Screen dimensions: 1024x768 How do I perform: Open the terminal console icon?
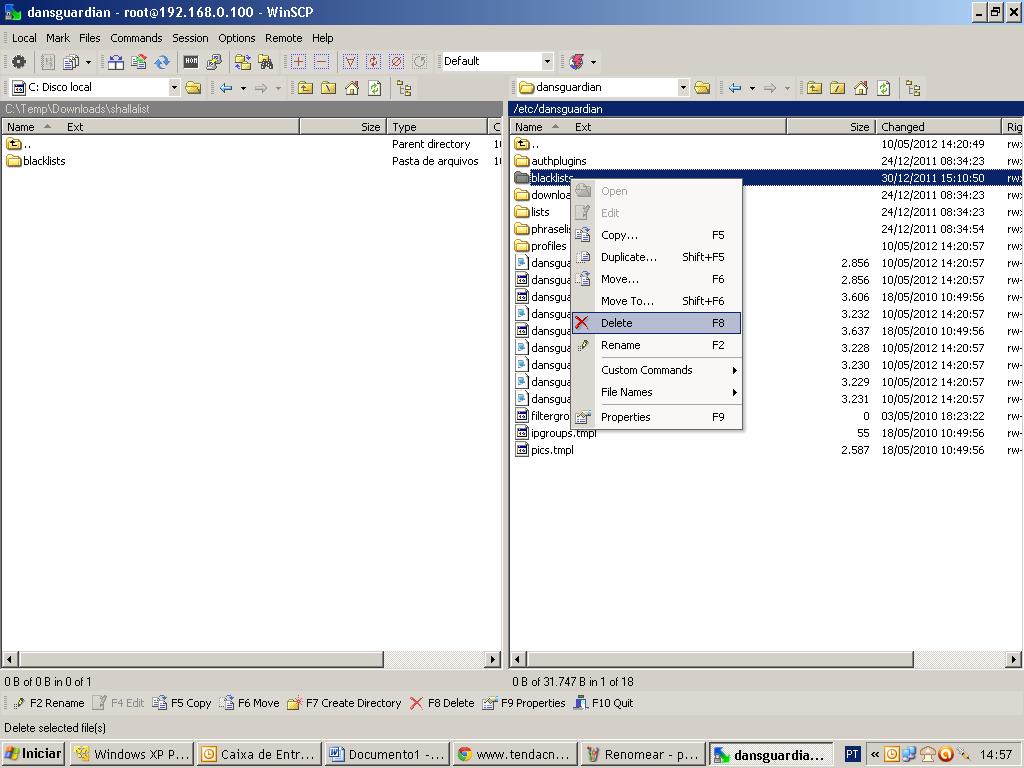tap(191, 62)
